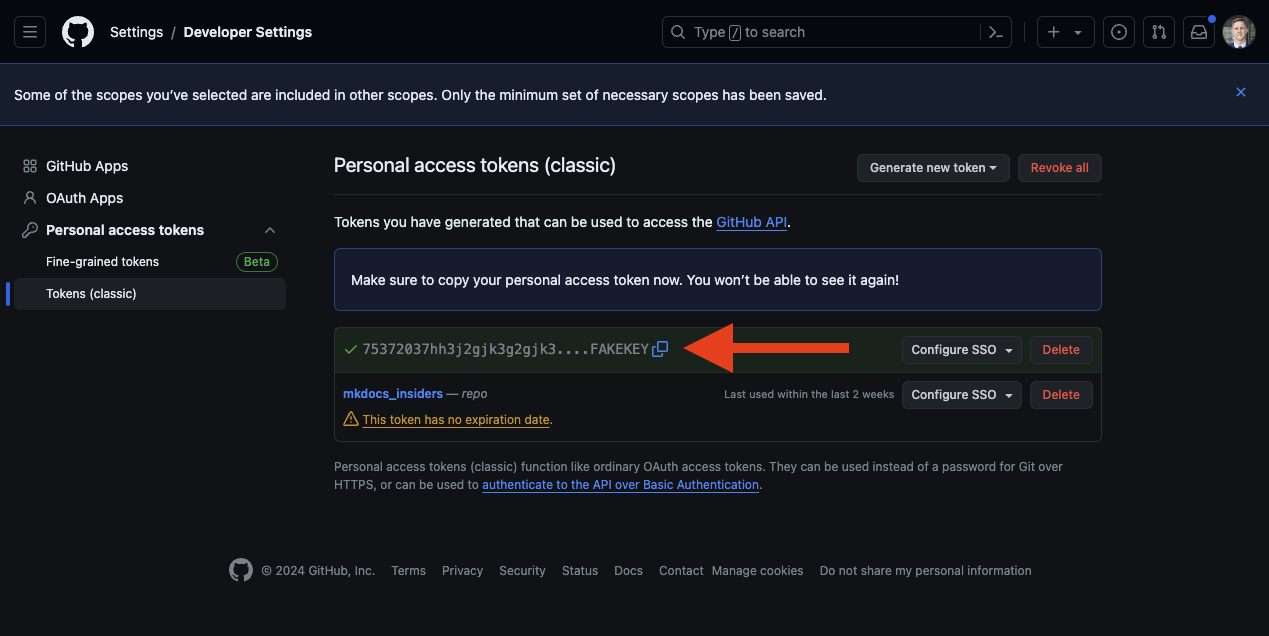The height and width of the screenshot is (636, 1269).
Task: Open the Pull requests icon in header
Action: [x=1159, y=32]
